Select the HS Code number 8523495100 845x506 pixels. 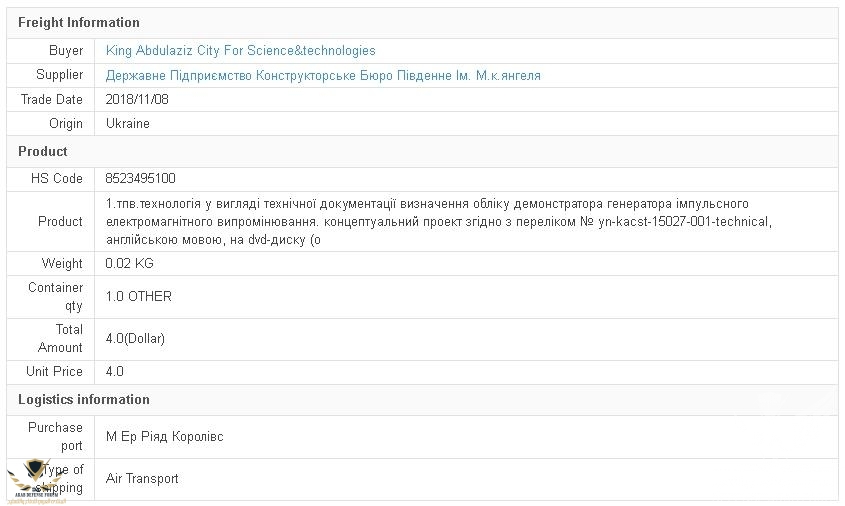pyautogui.click(x=140, y=178)
